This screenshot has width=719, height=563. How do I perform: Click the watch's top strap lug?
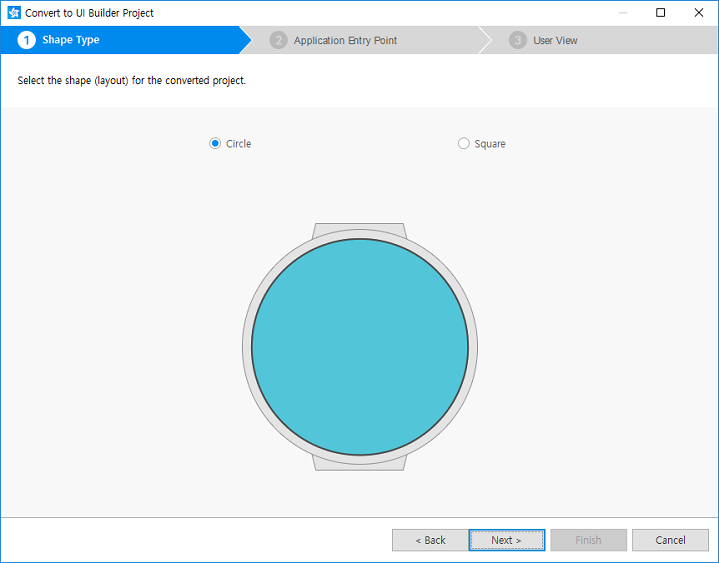[x=359, y=230]
